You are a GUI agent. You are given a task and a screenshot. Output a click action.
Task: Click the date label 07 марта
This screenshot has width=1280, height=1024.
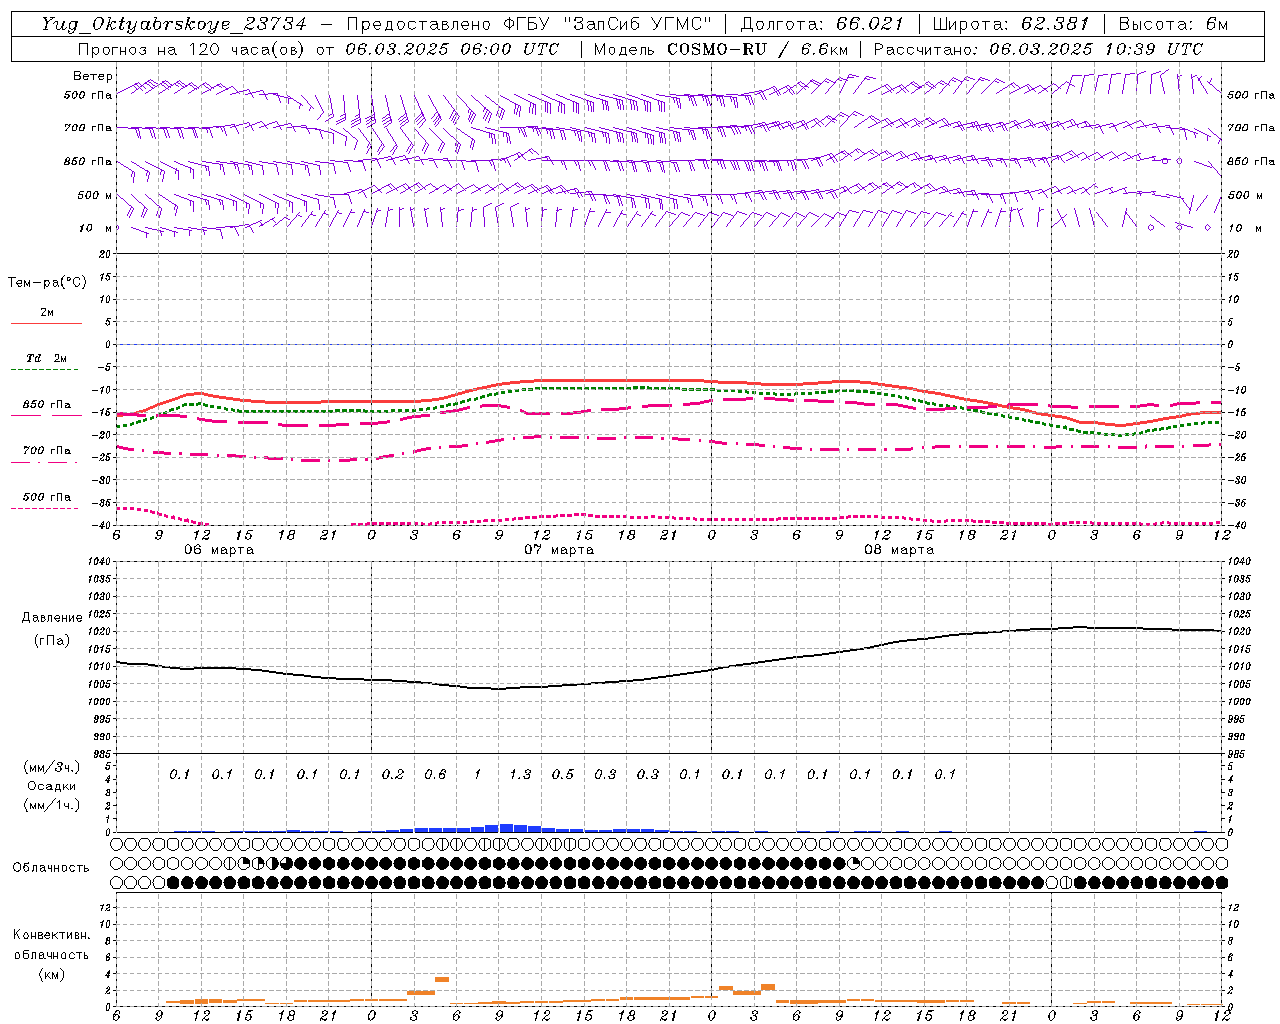(559, 550)
